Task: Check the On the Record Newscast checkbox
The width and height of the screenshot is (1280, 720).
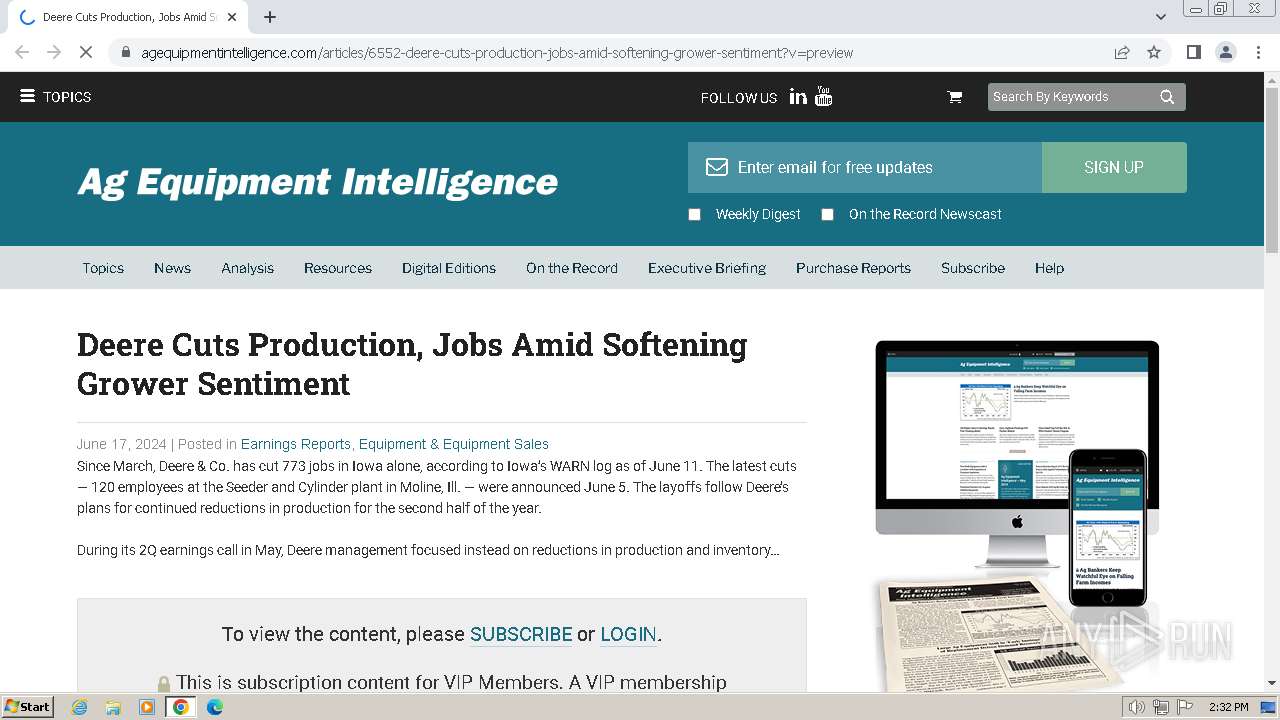Action: click(828, 214)
